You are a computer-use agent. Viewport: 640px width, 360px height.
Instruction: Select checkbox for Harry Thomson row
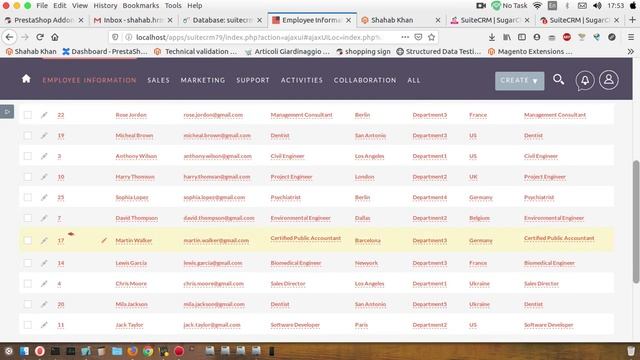27,177
